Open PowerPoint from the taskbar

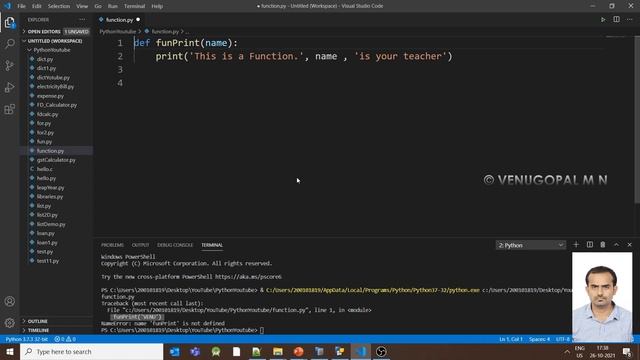(x=298, y=351)
